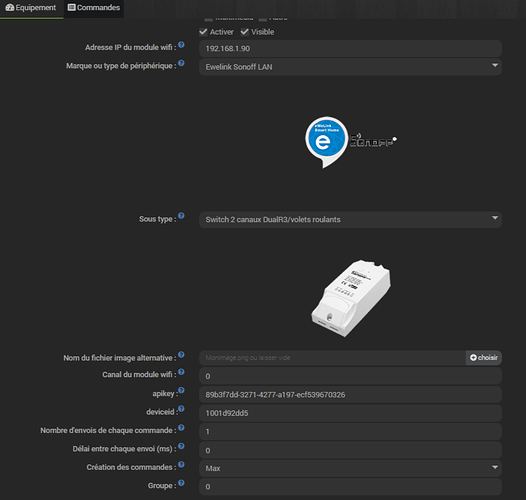The image size is (526, 500).
Task: Click the IP address field showing 192.168.1.90
Action: [350, 49]
